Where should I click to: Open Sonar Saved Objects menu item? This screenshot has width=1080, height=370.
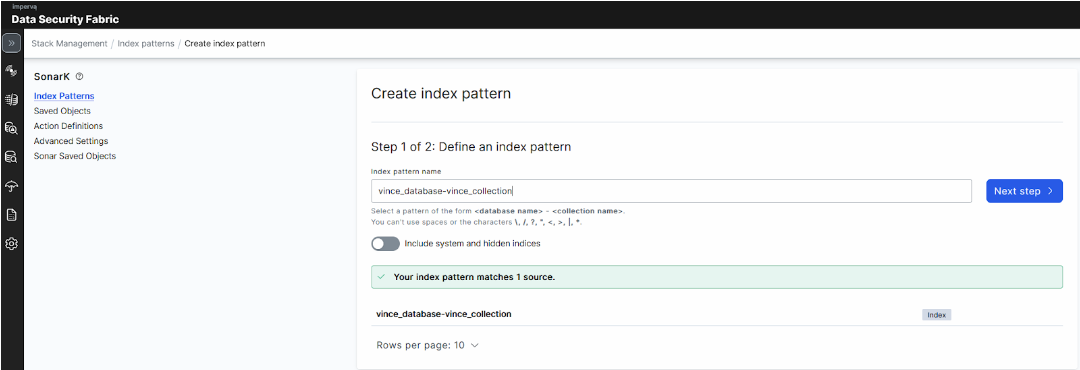[75, 156]
